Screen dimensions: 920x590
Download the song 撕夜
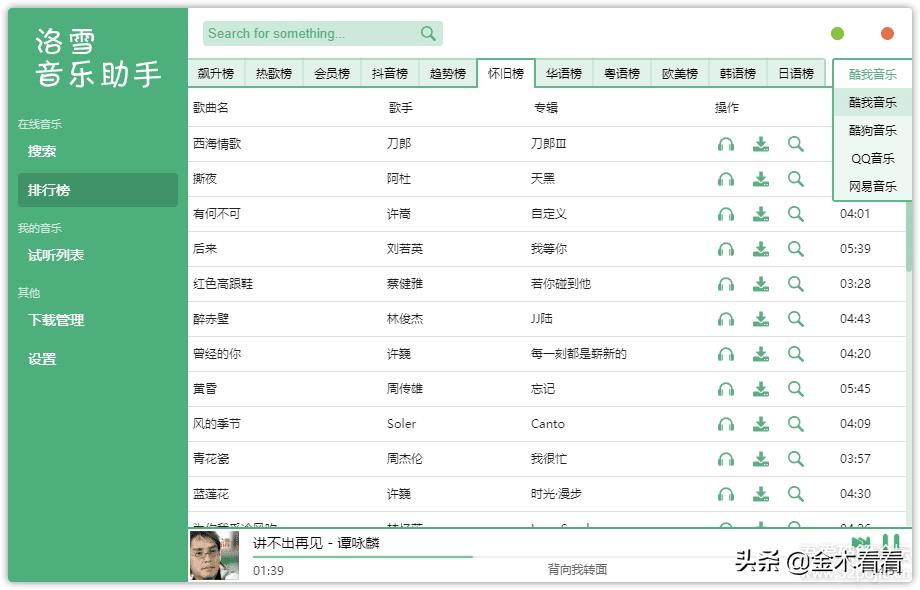pyautogui.click(x=761, y=179)
